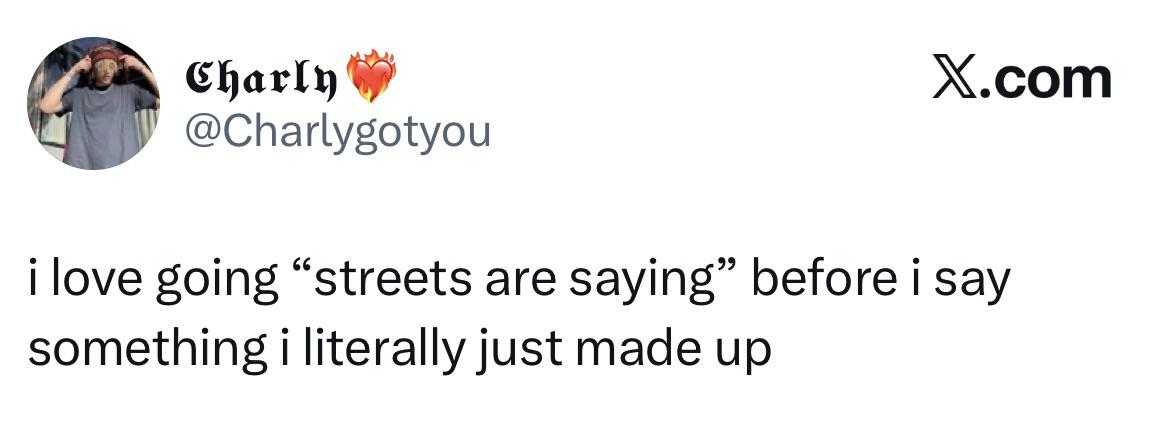1170x443 pixels.
Task: Click the ".com" text of the watermark
Action: [1047, 80]
